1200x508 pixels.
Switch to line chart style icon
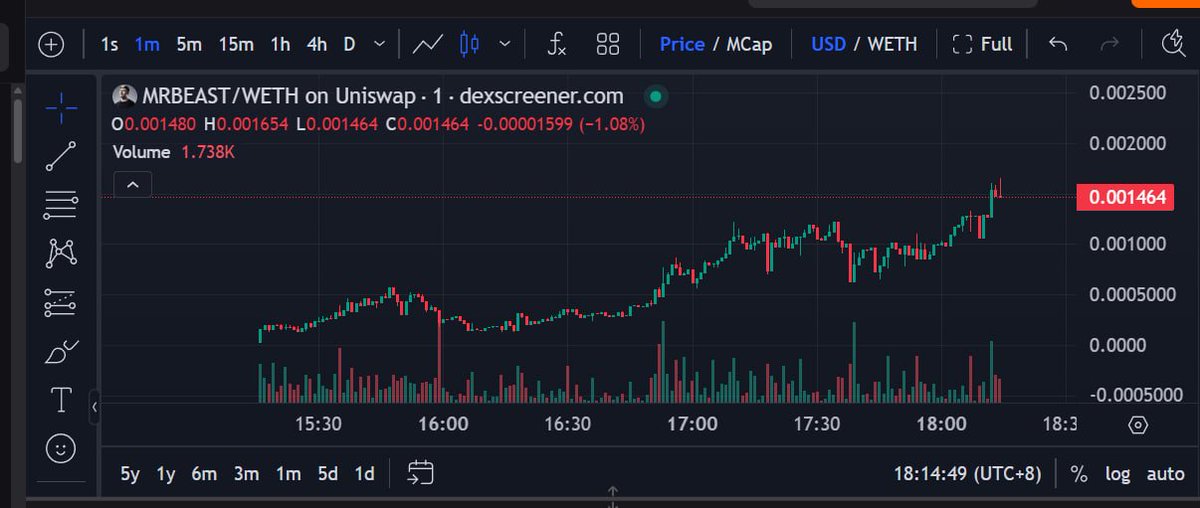click(x=428, y=44)
